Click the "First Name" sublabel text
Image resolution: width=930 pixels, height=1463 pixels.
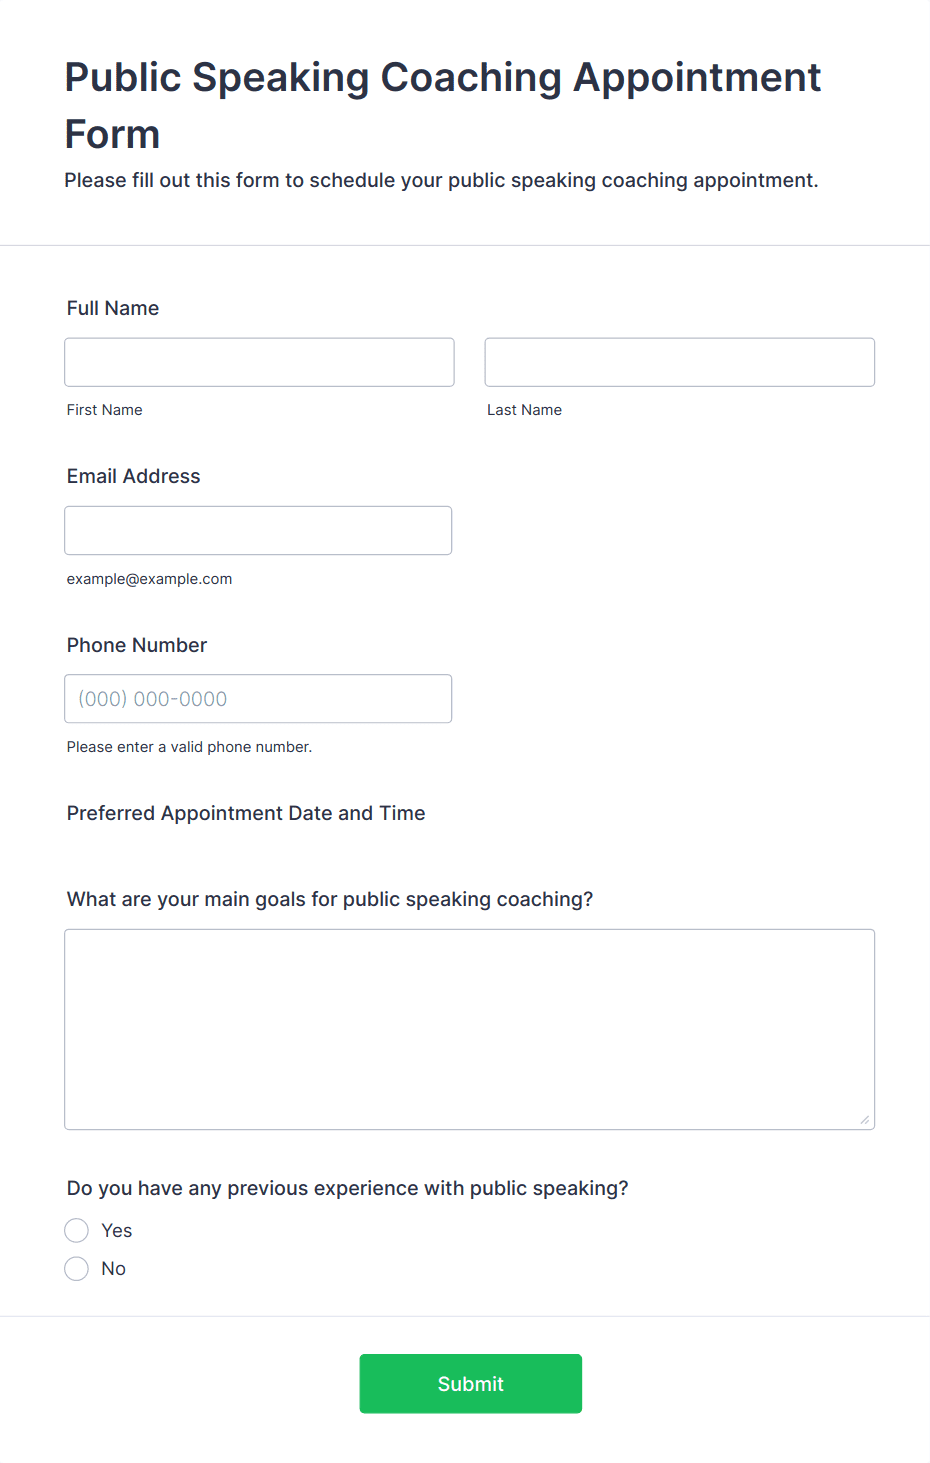[x=105, y=410]
